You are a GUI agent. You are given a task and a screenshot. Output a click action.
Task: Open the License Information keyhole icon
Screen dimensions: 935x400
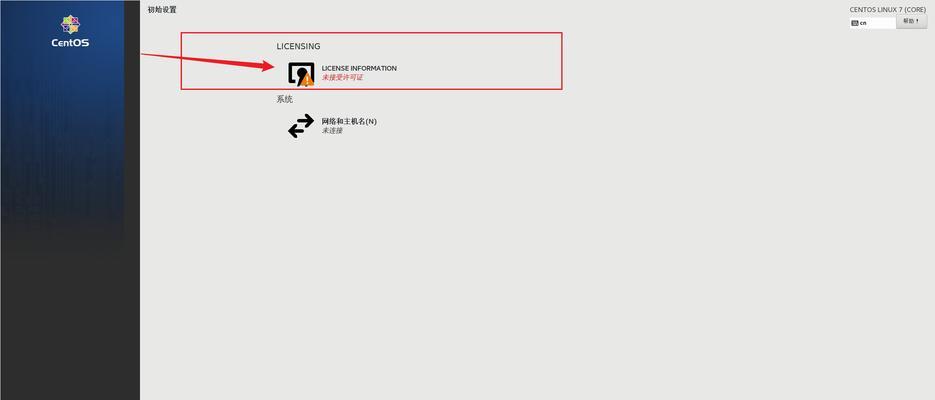coord(301,73)
